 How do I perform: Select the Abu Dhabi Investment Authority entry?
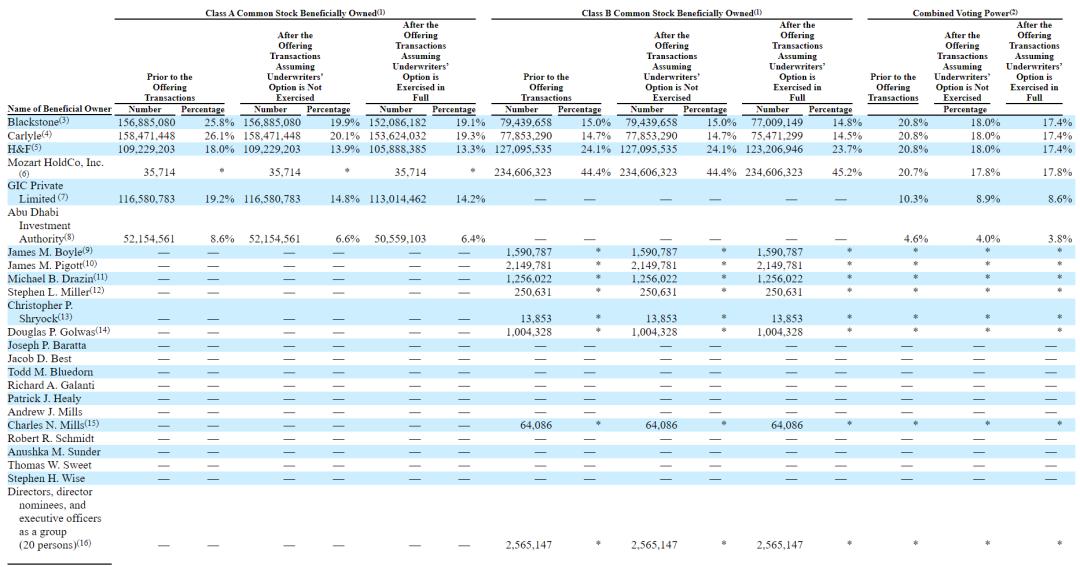point(45,226)
